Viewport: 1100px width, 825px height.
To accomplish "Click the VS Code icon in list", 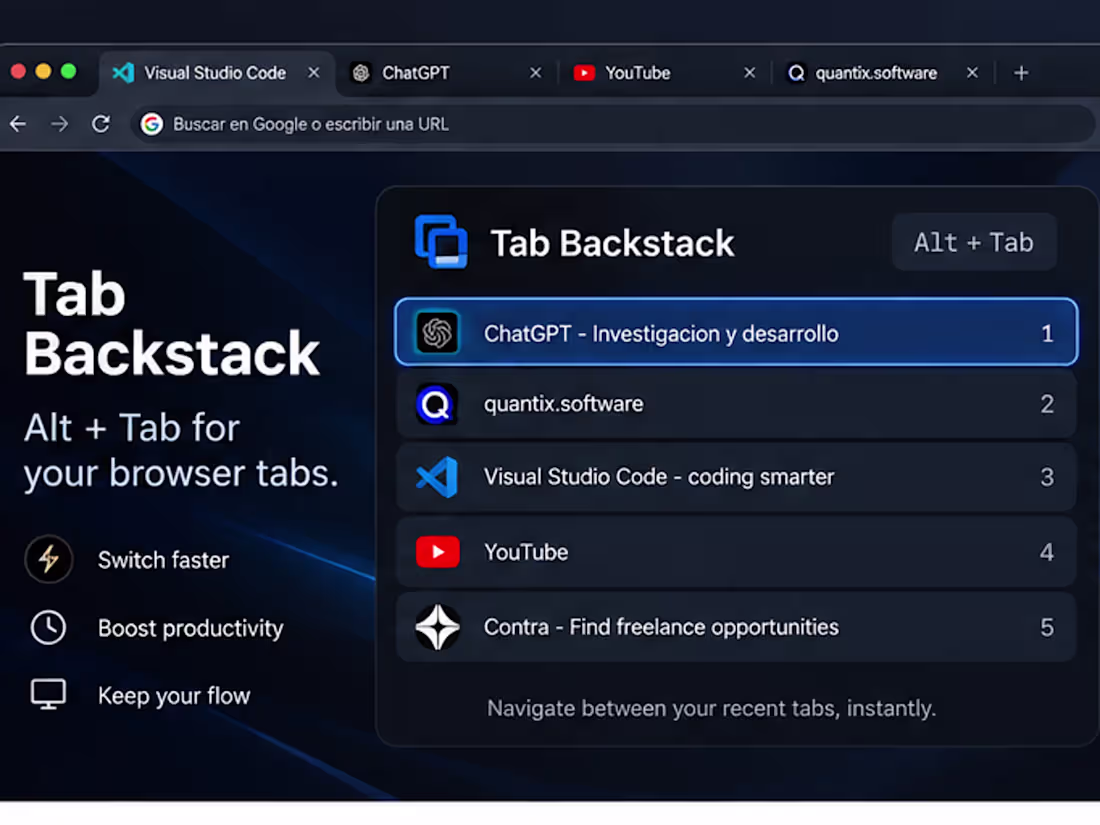I will 437,477.
